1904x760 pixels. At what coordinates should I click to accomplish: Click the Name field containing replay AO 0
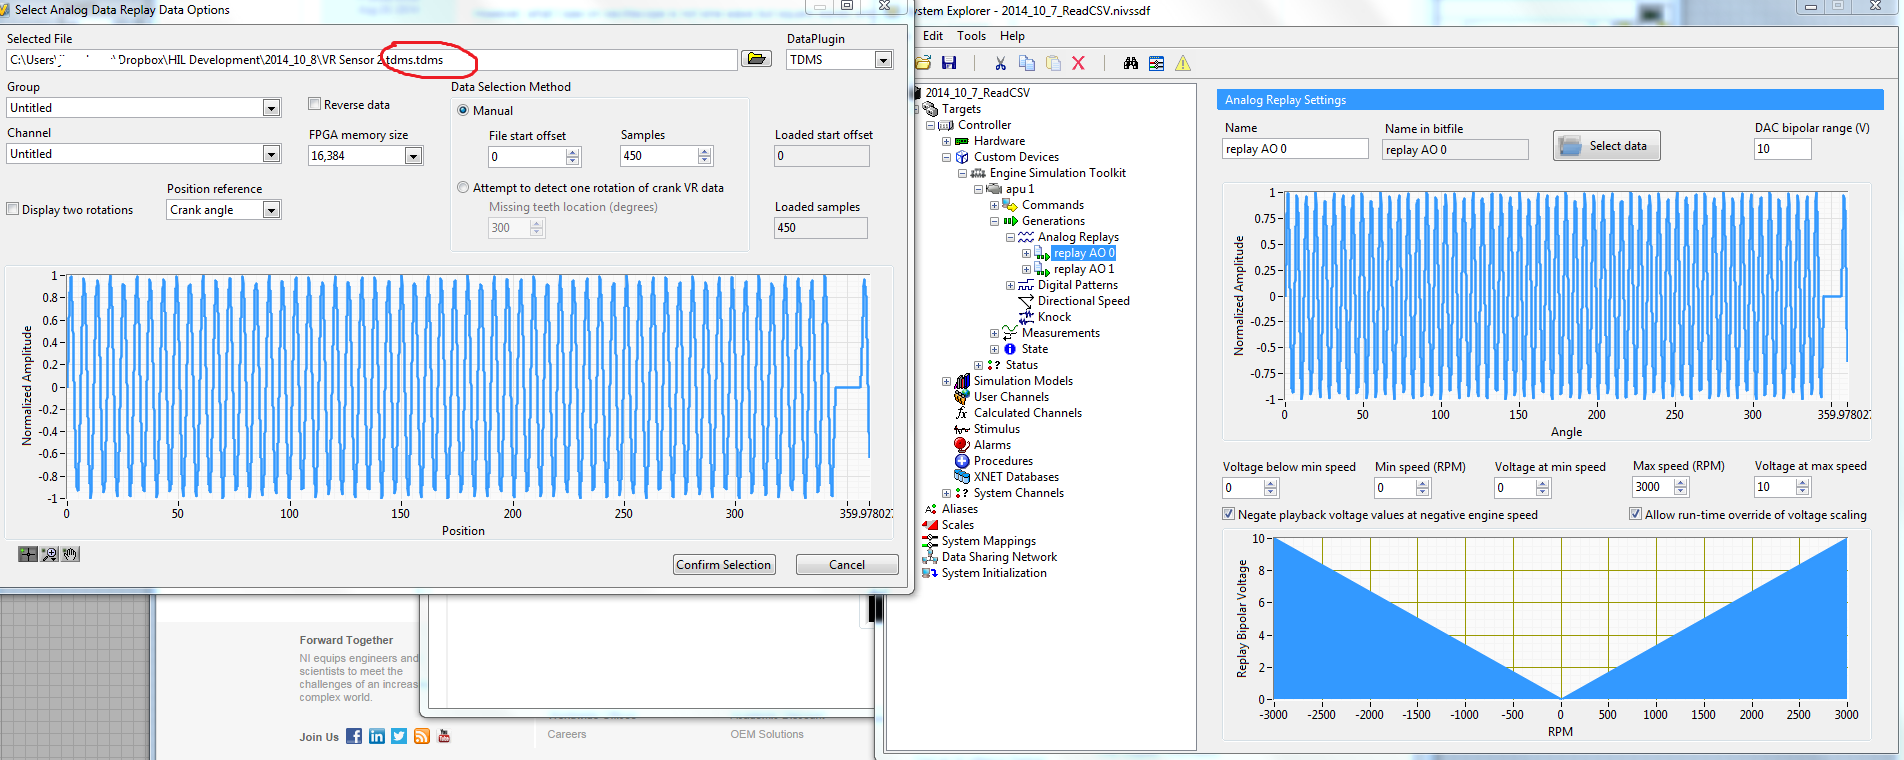tap(1296, 149)
